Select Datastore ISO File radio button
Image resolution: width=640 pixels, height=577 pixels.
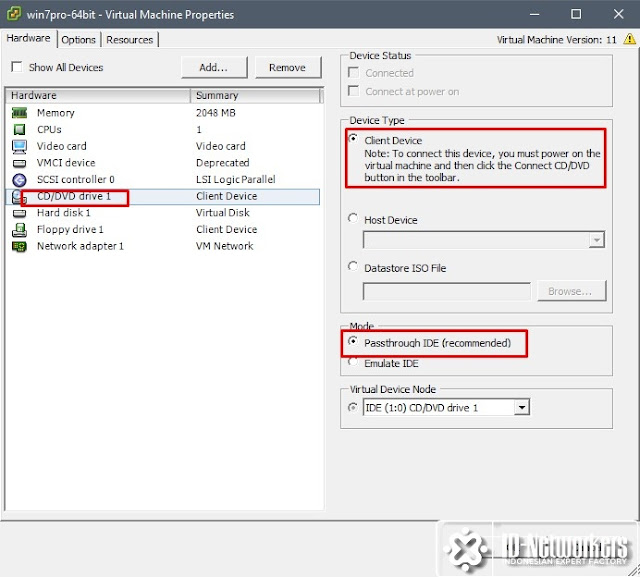pyautogui.click(x=353, y=266)
